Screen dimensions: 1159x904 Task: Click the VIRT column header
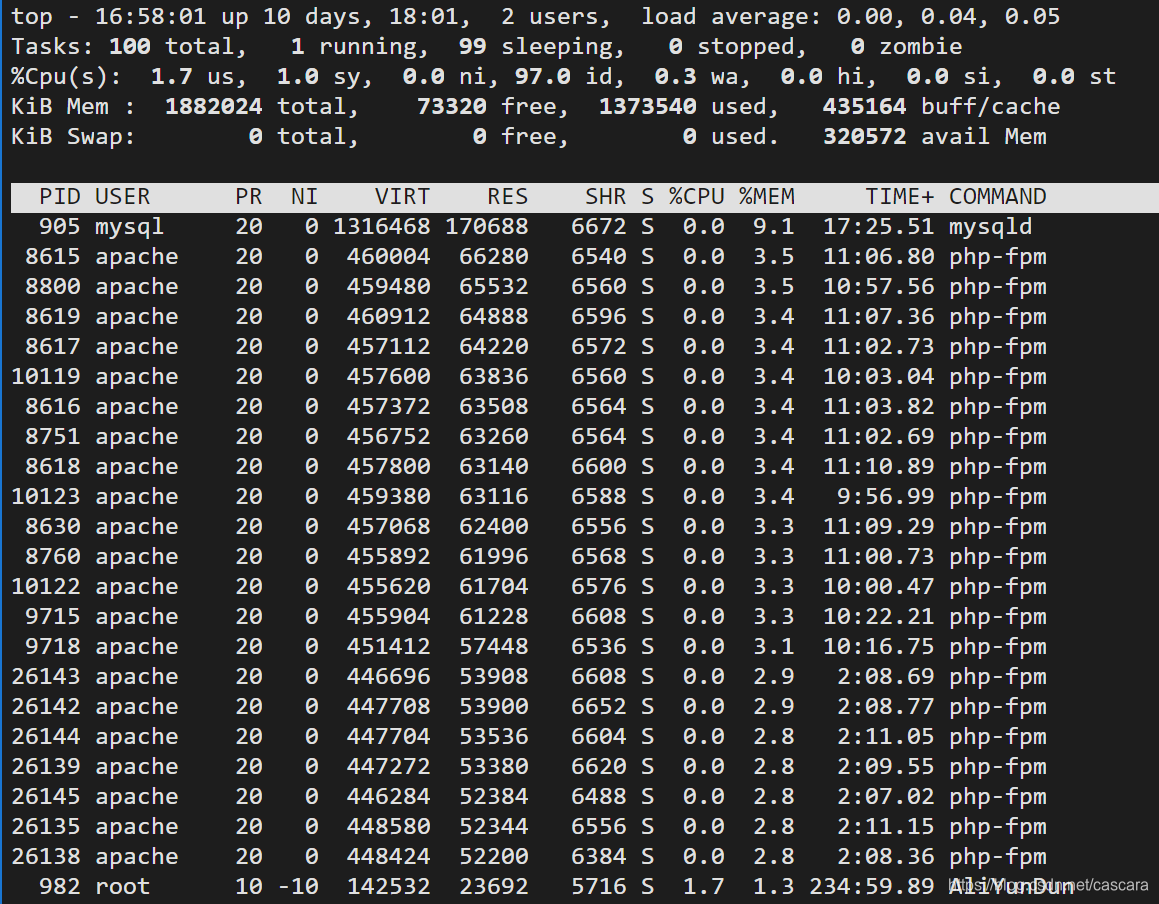pos(402,197)
